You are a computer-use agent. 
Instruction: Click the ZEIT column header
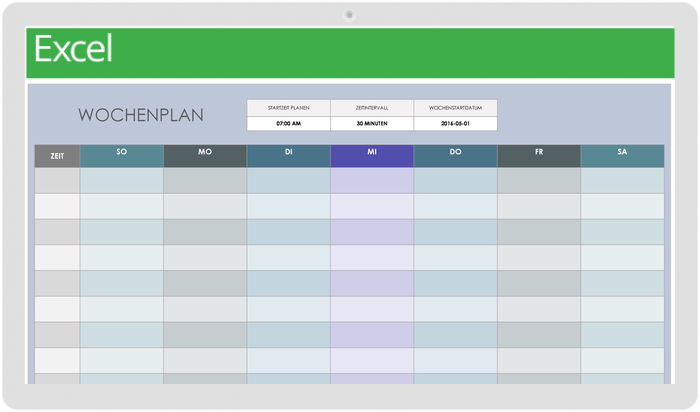coord(57,156)
